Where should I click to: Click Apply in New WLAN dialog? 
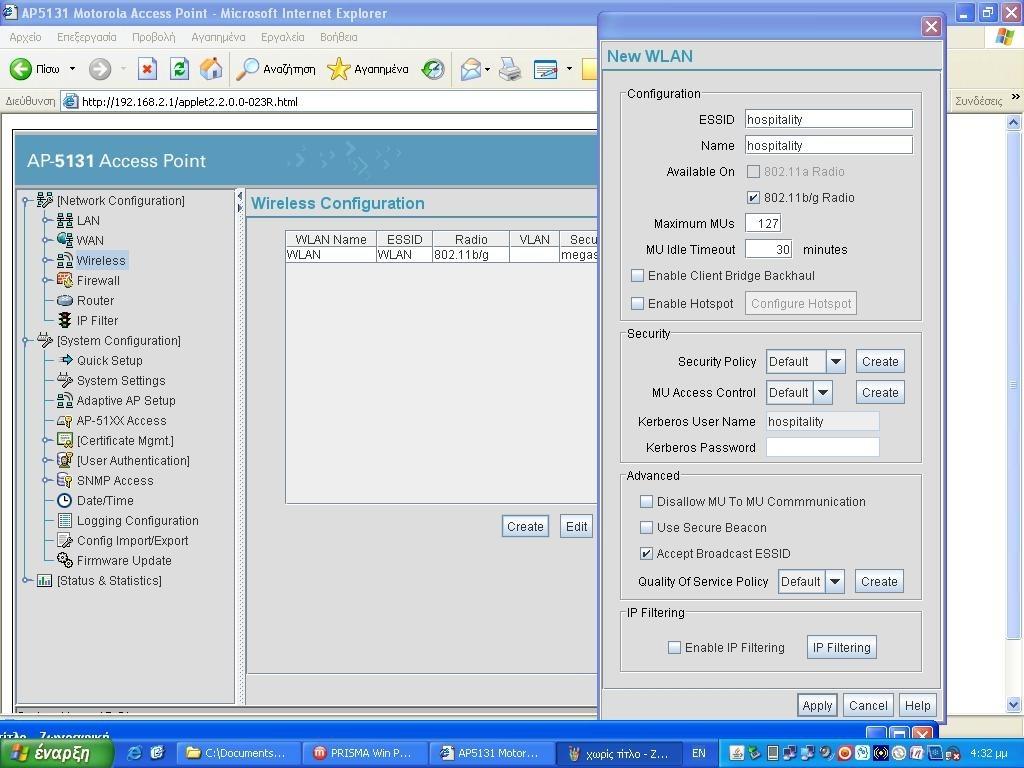[817, 705]
